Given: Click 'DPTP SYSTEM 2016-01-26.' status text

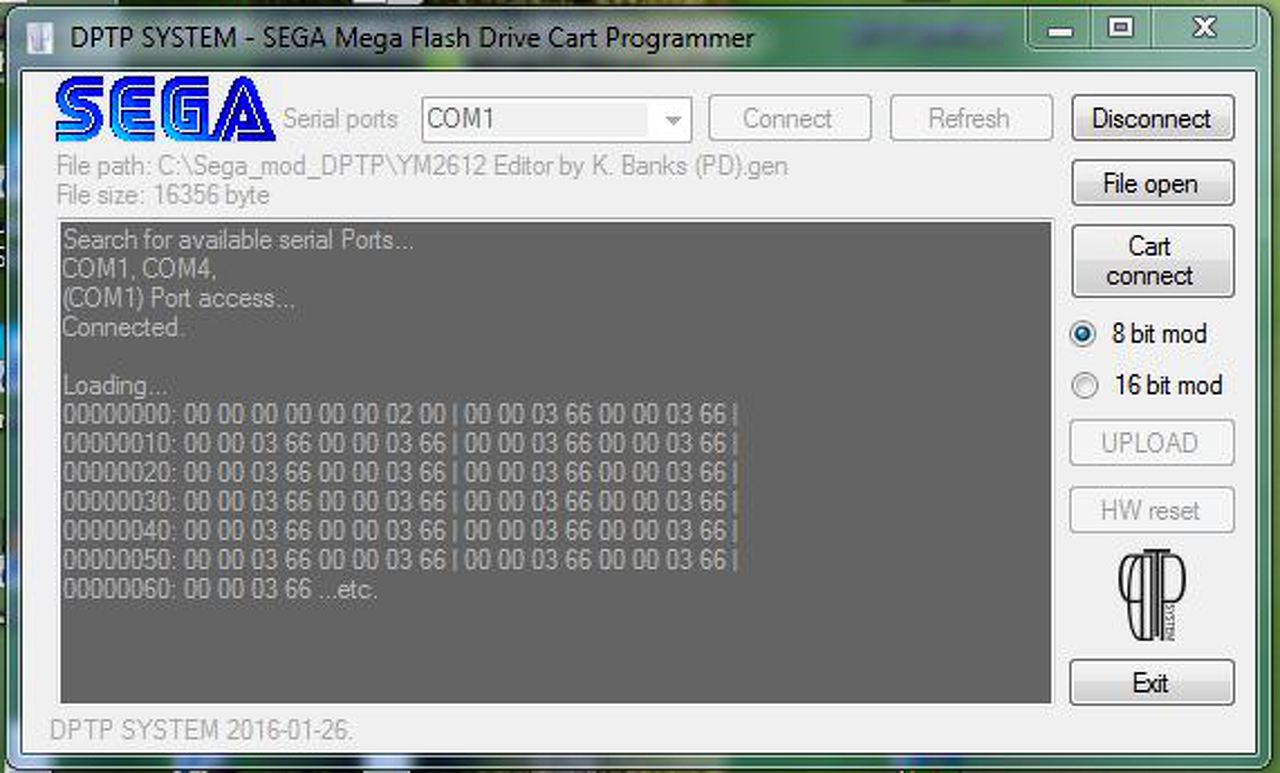Looking at the screenshot, I should click(201, 731).
